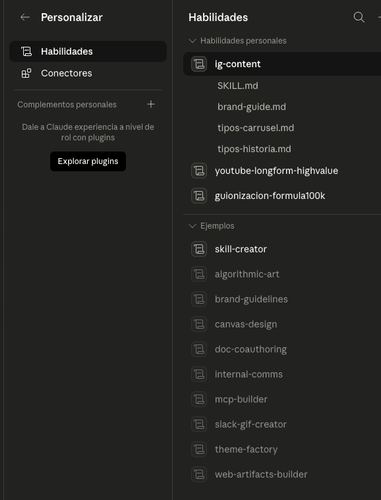Image resolution: width=381 pixels, height=500 pixels.
Task: Click the Explorar plugins button
Action: 88,161
